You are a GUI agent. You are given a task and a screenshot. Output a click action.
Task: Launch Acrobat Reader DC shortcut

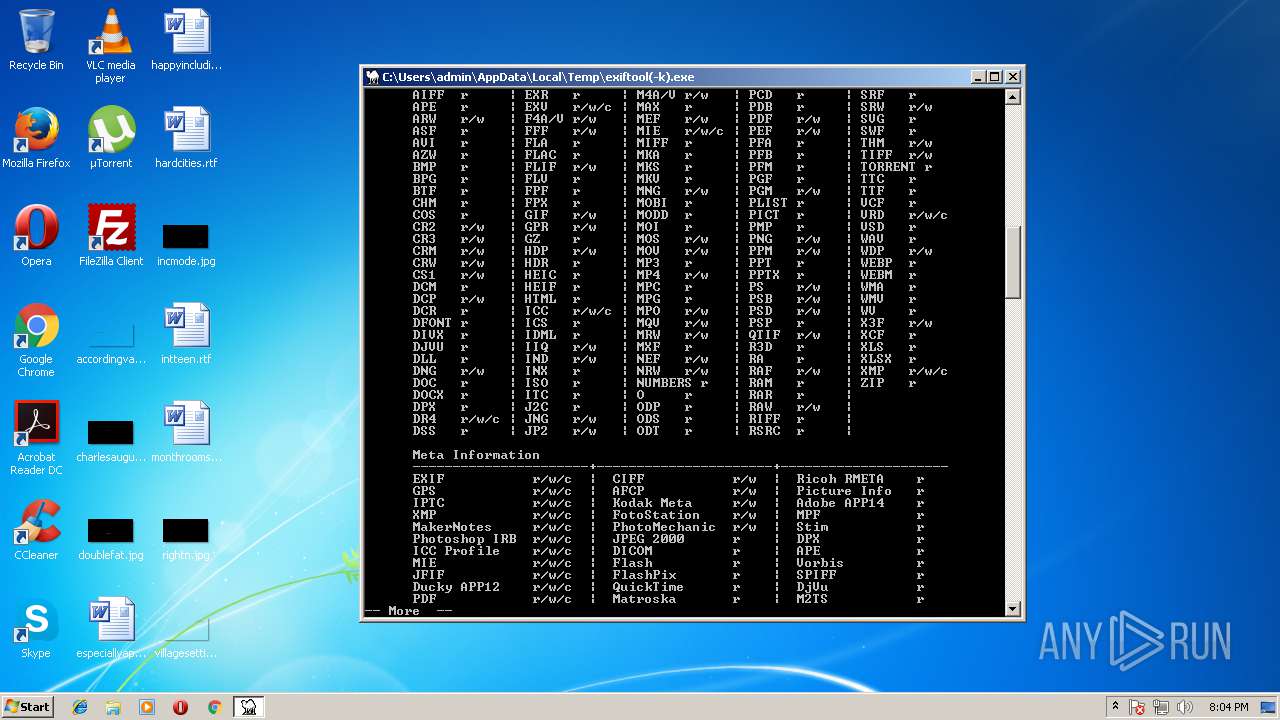[x=36, y=438]
